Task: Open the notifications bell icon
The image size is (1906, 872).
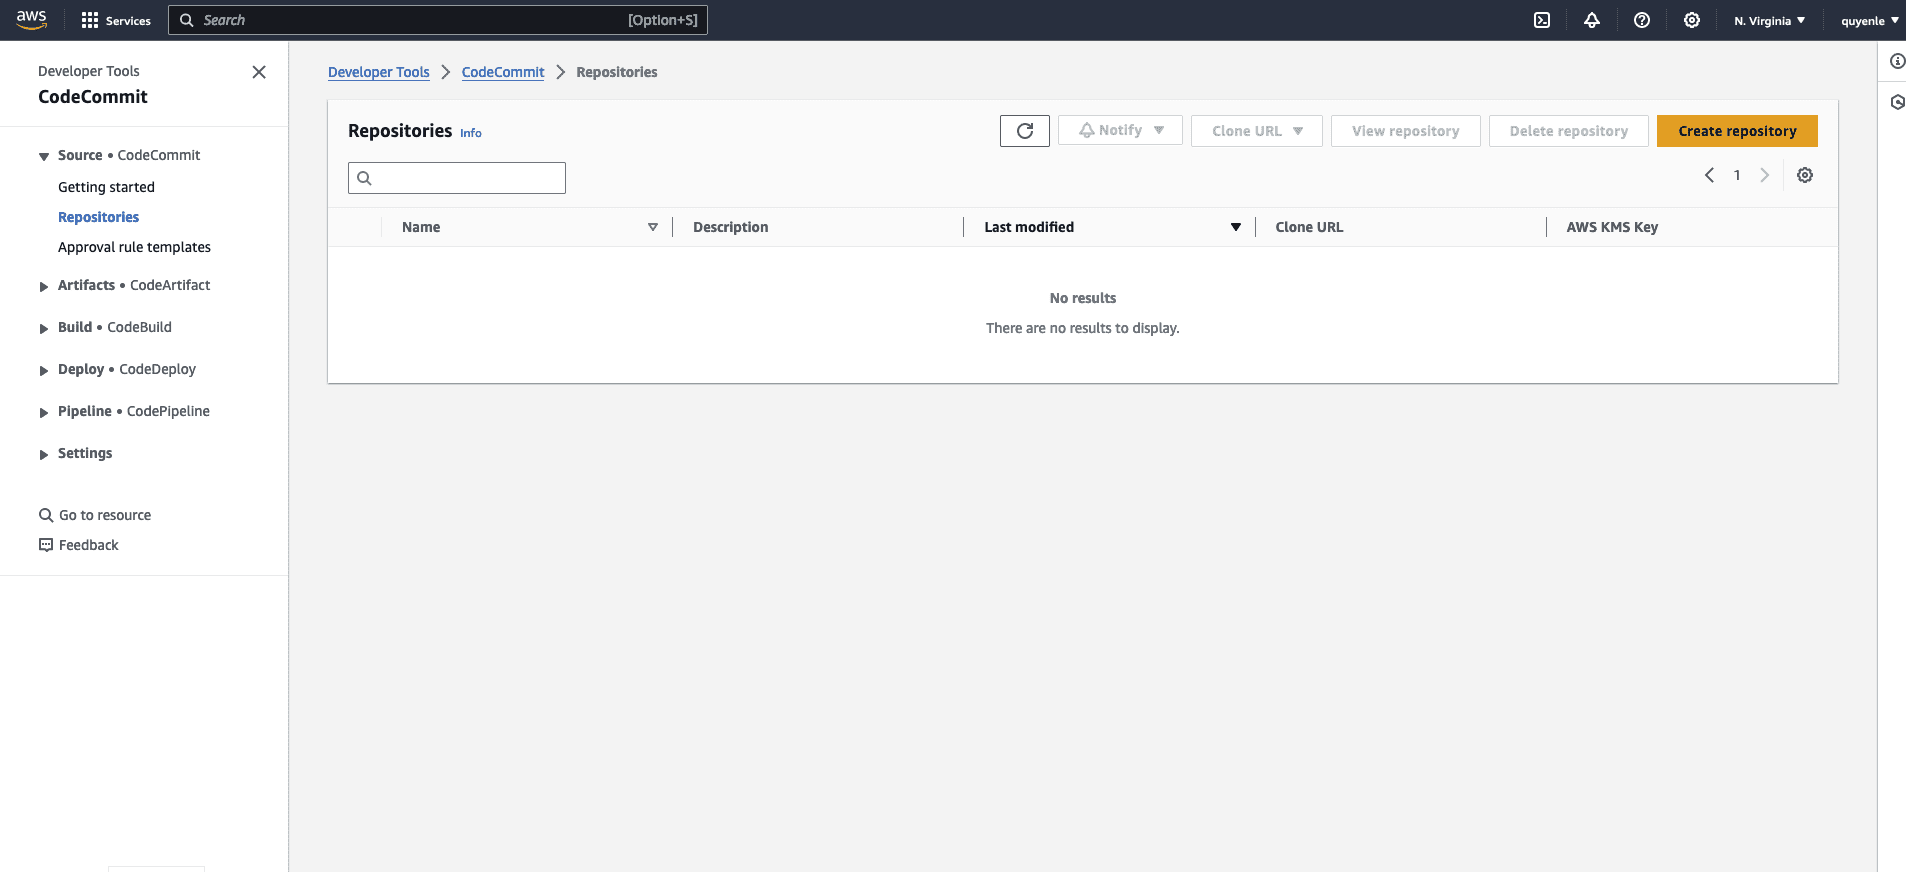Action: (1592, 20)
